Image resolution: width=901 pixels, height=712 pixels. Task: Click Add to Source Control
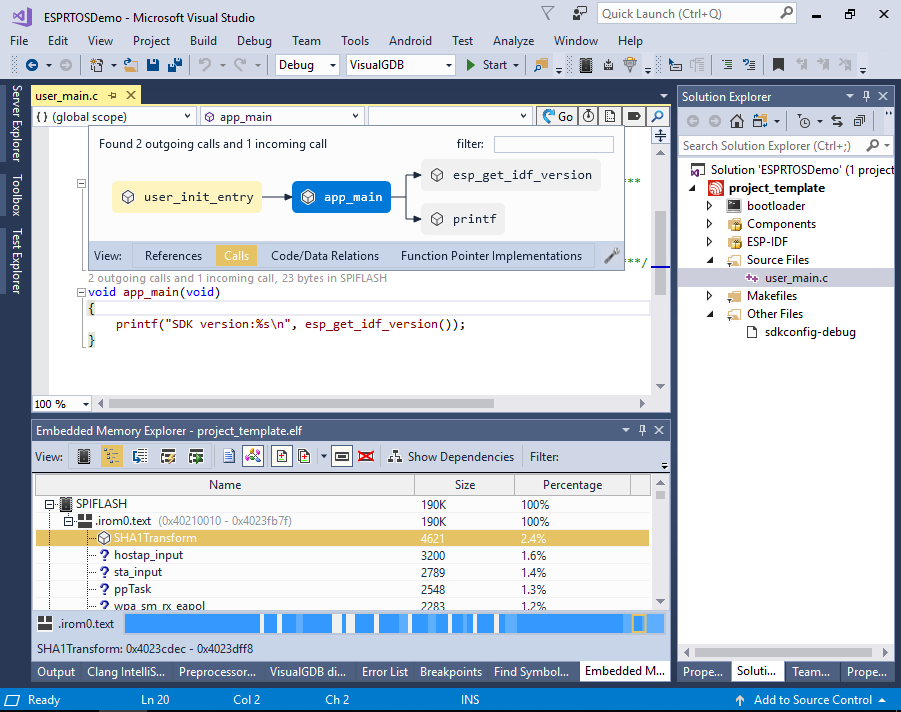point(811,700)
